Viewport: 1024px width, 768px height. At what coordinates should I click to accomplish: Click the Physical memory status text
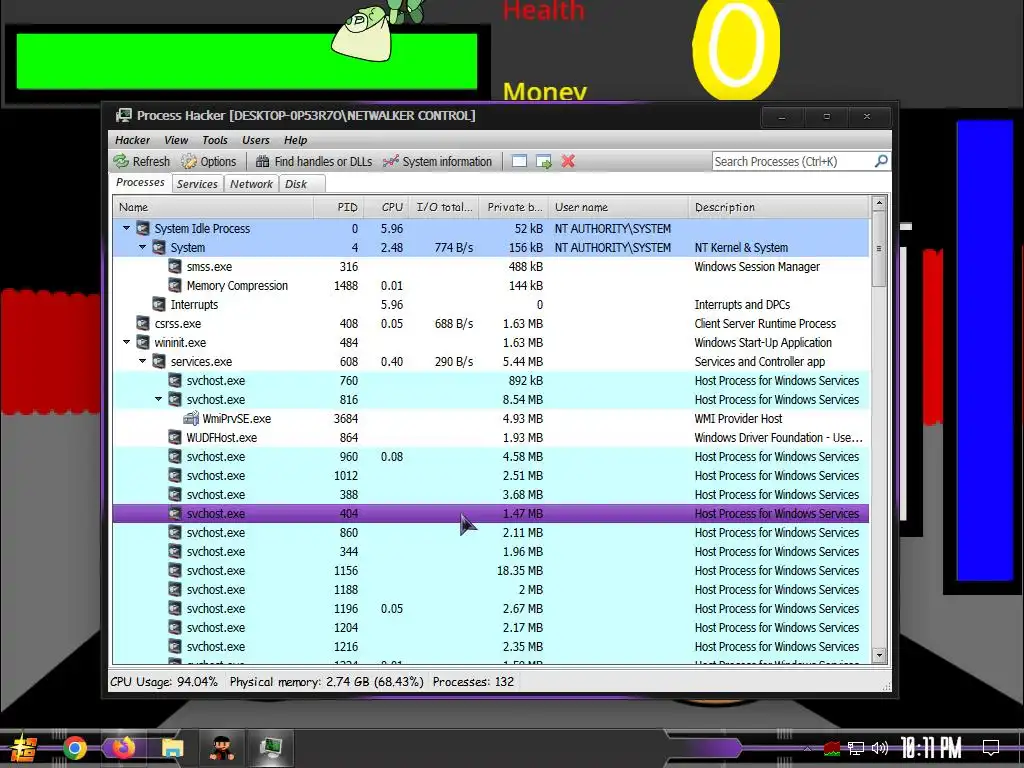pyautogui.click(x=327, y=682)
